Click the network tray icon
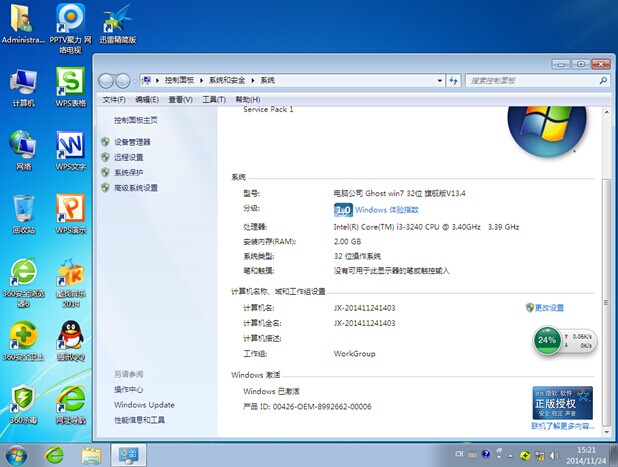The height and width of the screenshot is (467, 618). (x=539, y=456)
